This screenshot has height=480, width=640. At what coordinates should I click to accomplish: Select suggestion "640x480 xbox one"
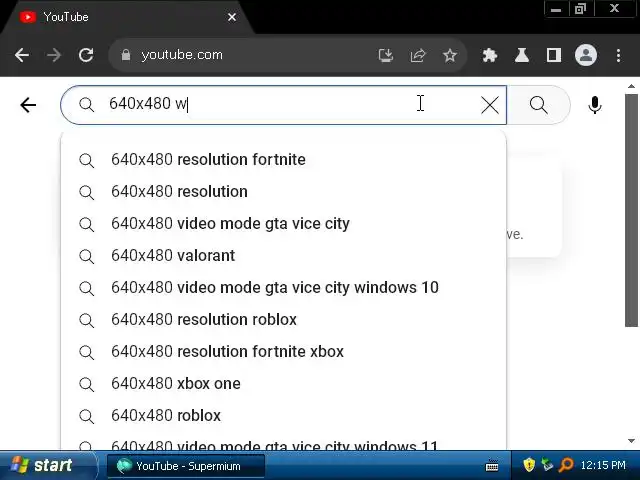tap(283, 384)
